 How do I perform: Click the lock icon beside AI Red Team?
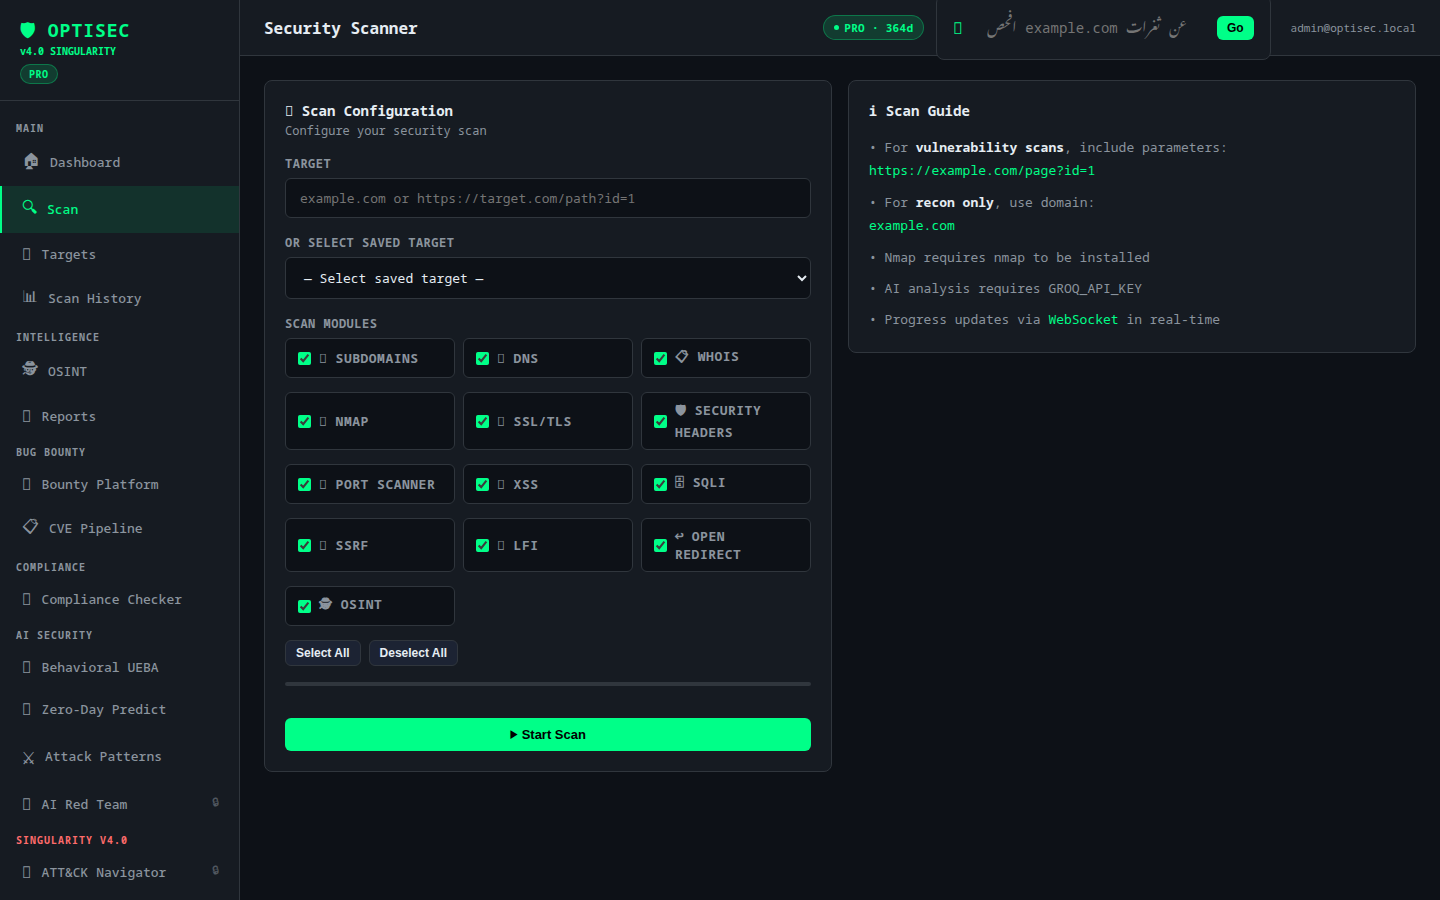tap(215, 802)
